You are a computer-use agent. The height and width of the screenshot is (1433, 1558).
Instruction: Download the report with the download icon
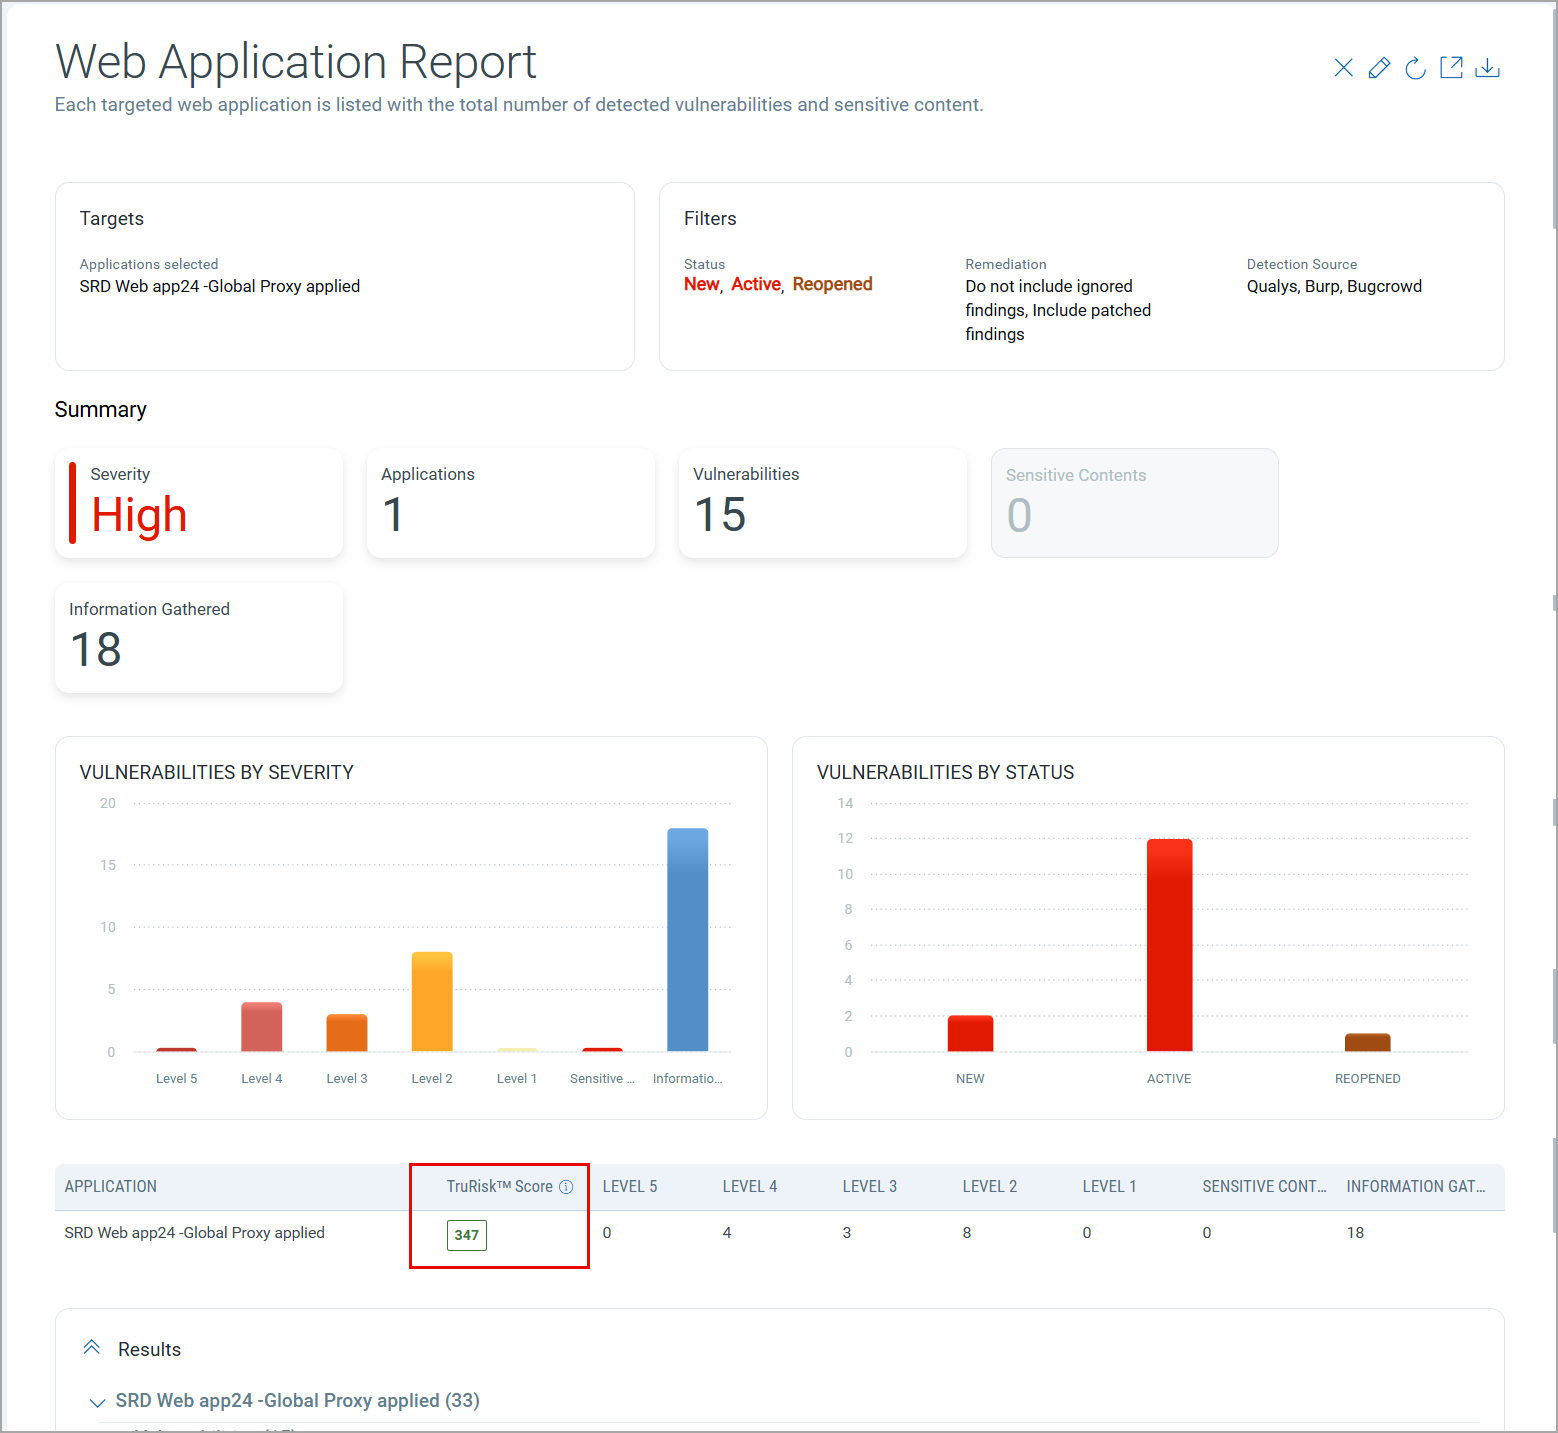click(x=1488, y=68)
